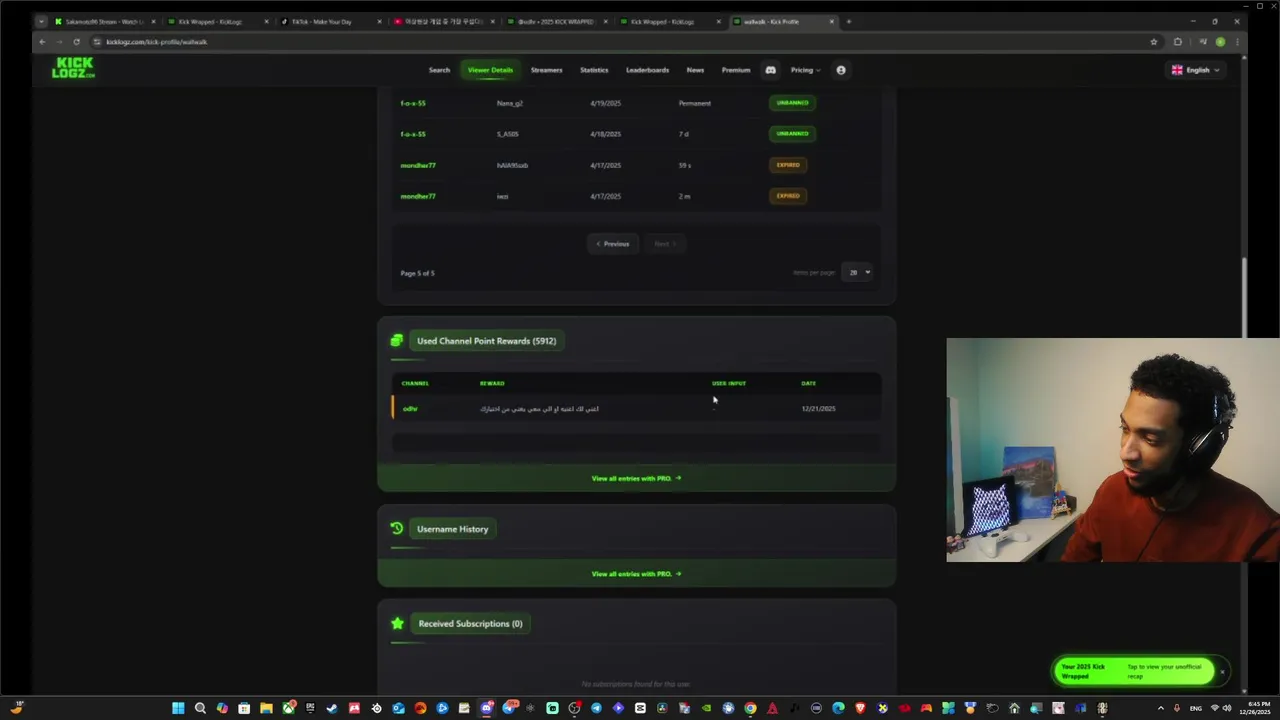Click the page vertical scrollbar thumb
Image resolution: width=1280 pixels, height=720 pixels.
tap(1244, 297)
